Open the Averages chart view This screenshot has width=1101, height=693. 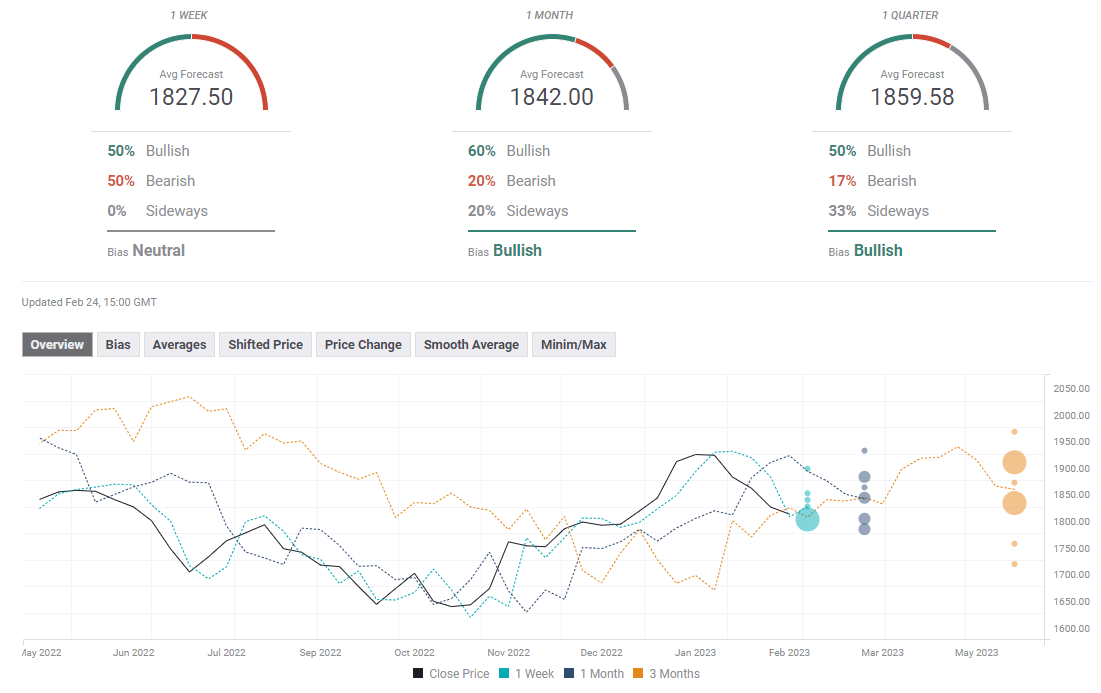(179, 344)
